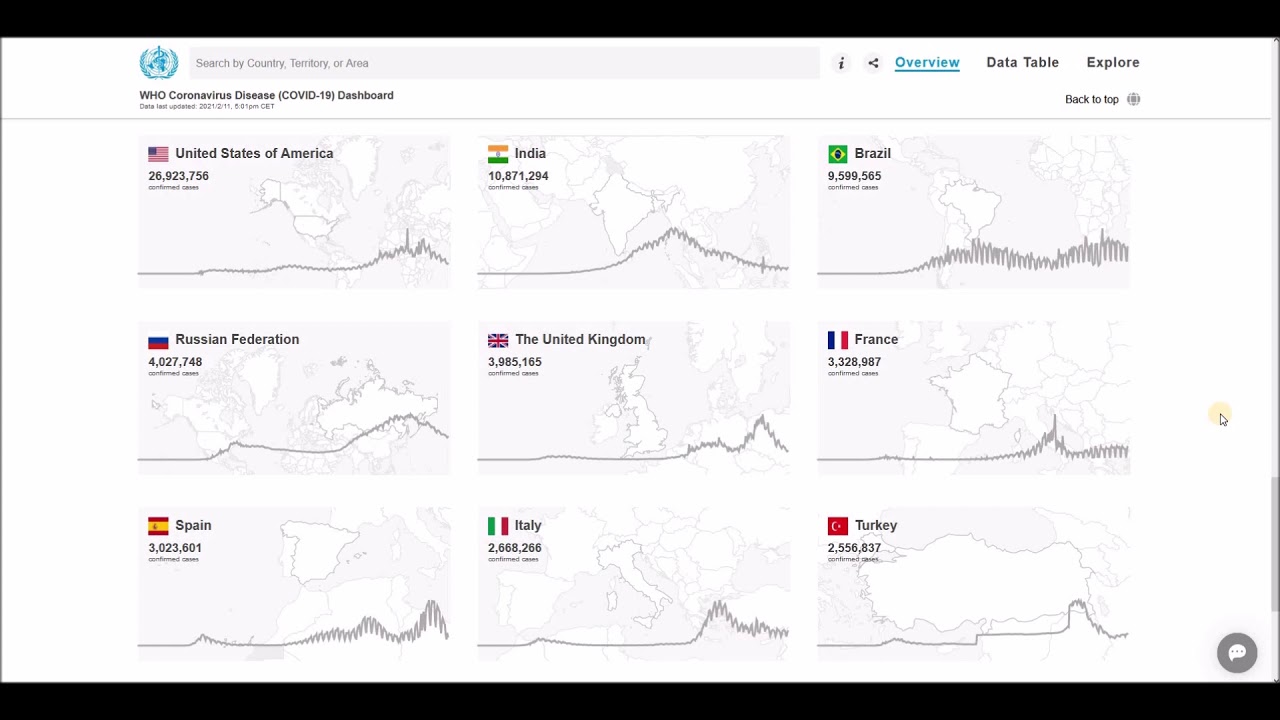Select the Turkey case trend chart
The height and width of the screenshot is (720, 1280).
(x=974, y=624)
